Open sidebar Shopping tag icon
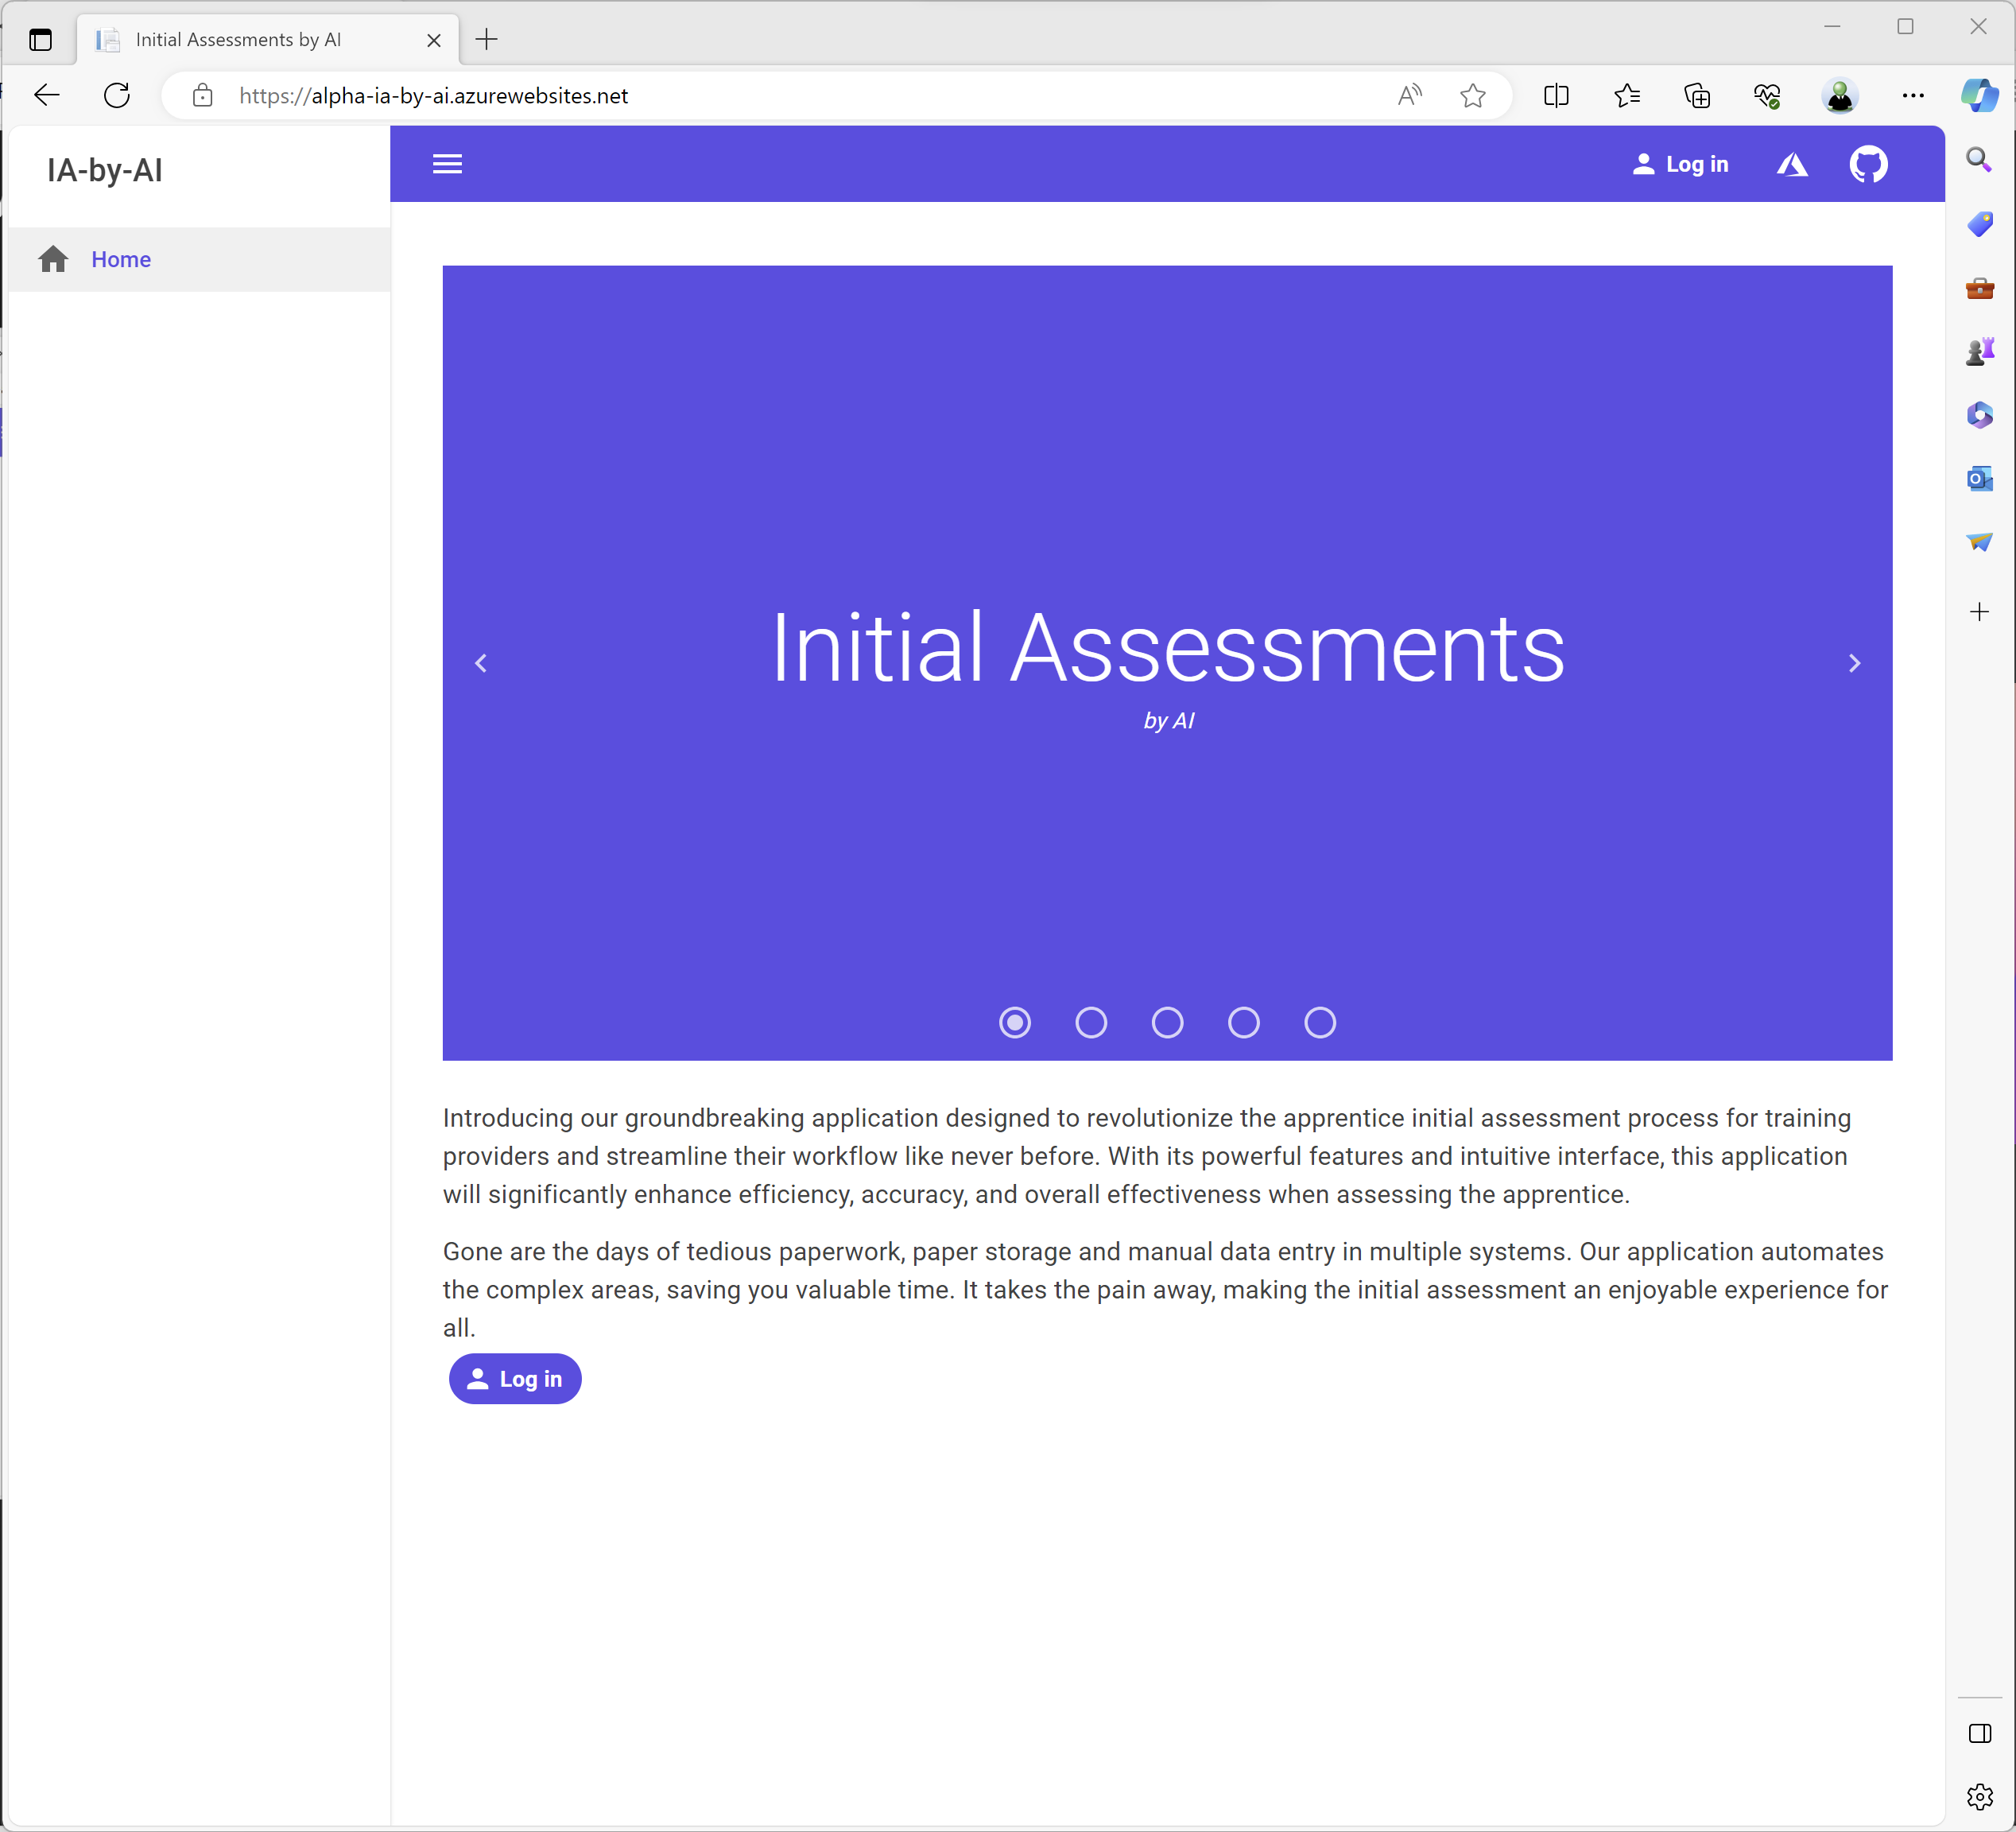This screenshot has height=1832, width=2016. click(1979, 224)
